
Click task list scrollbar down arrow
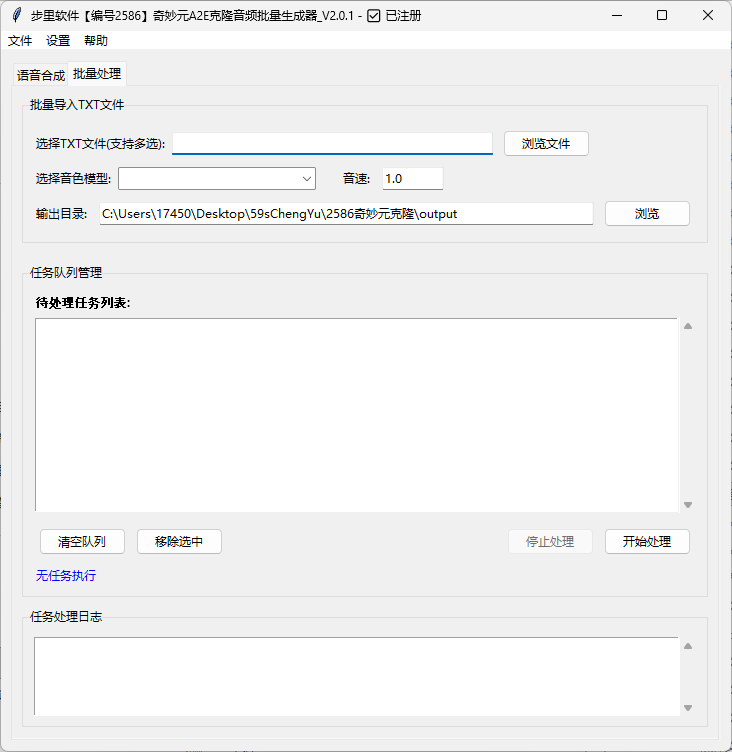pyautogui.click(x=688, y=505)
